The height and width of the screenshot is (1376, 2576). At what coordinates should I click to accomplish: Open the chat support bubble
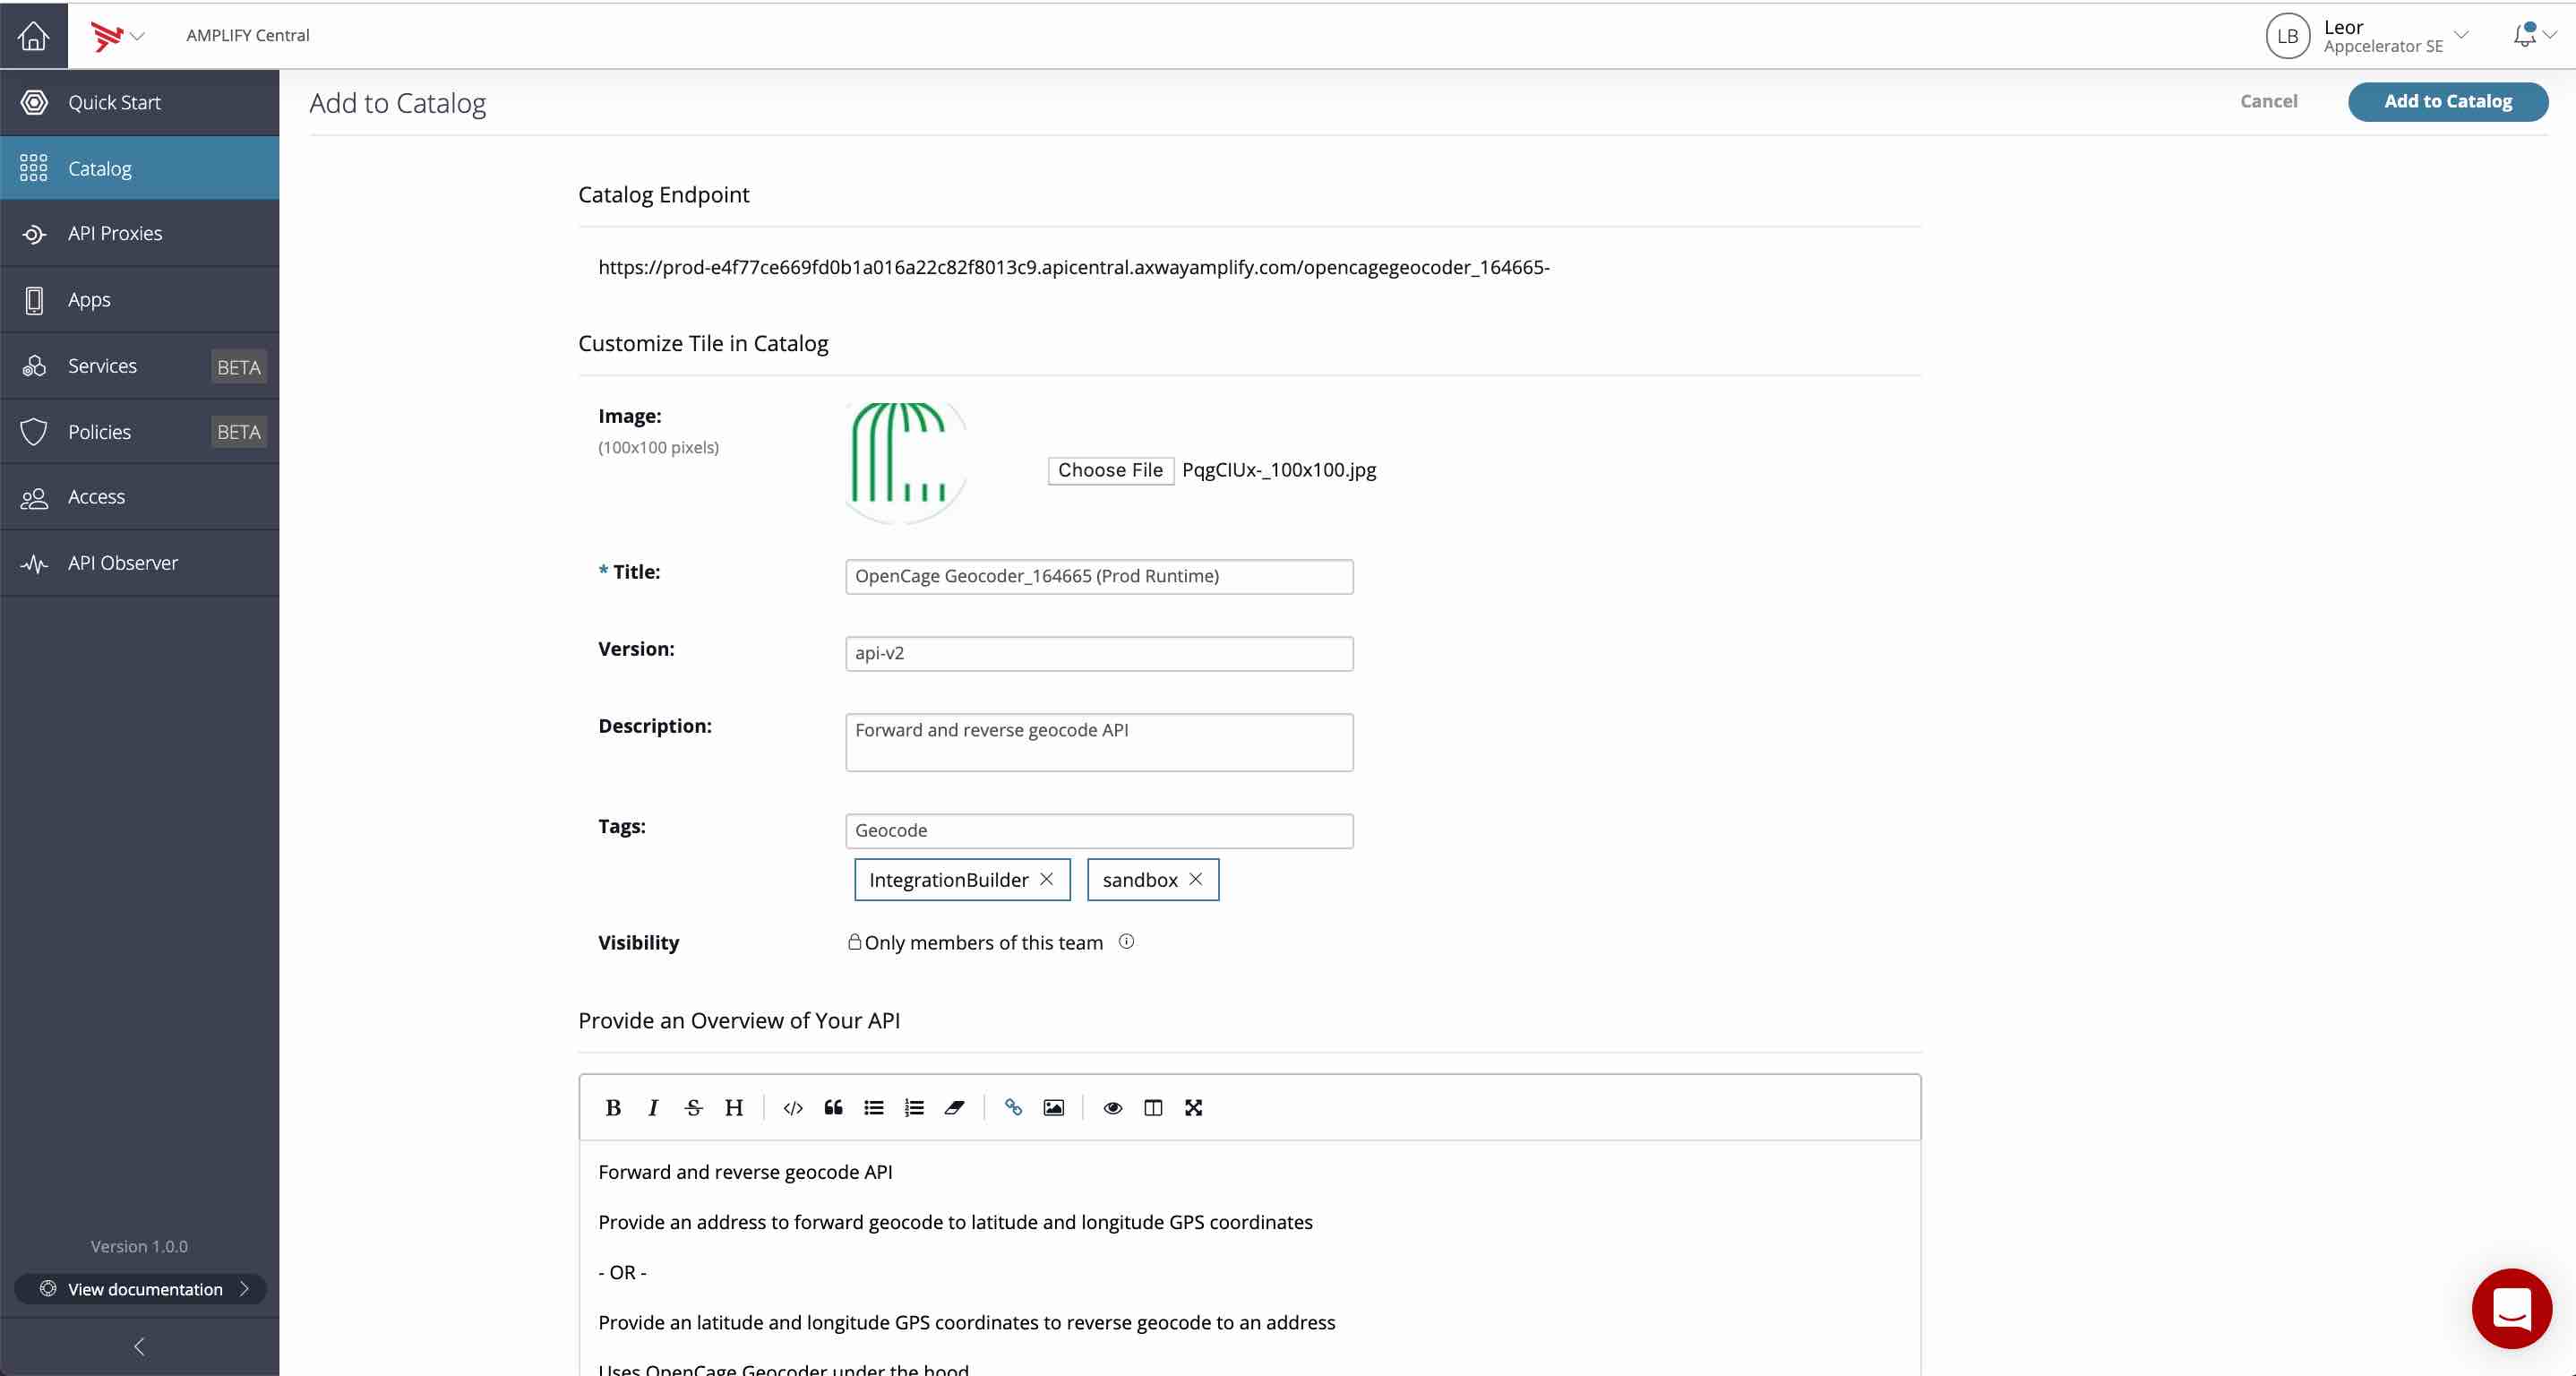click(x=2511, y=1308)
